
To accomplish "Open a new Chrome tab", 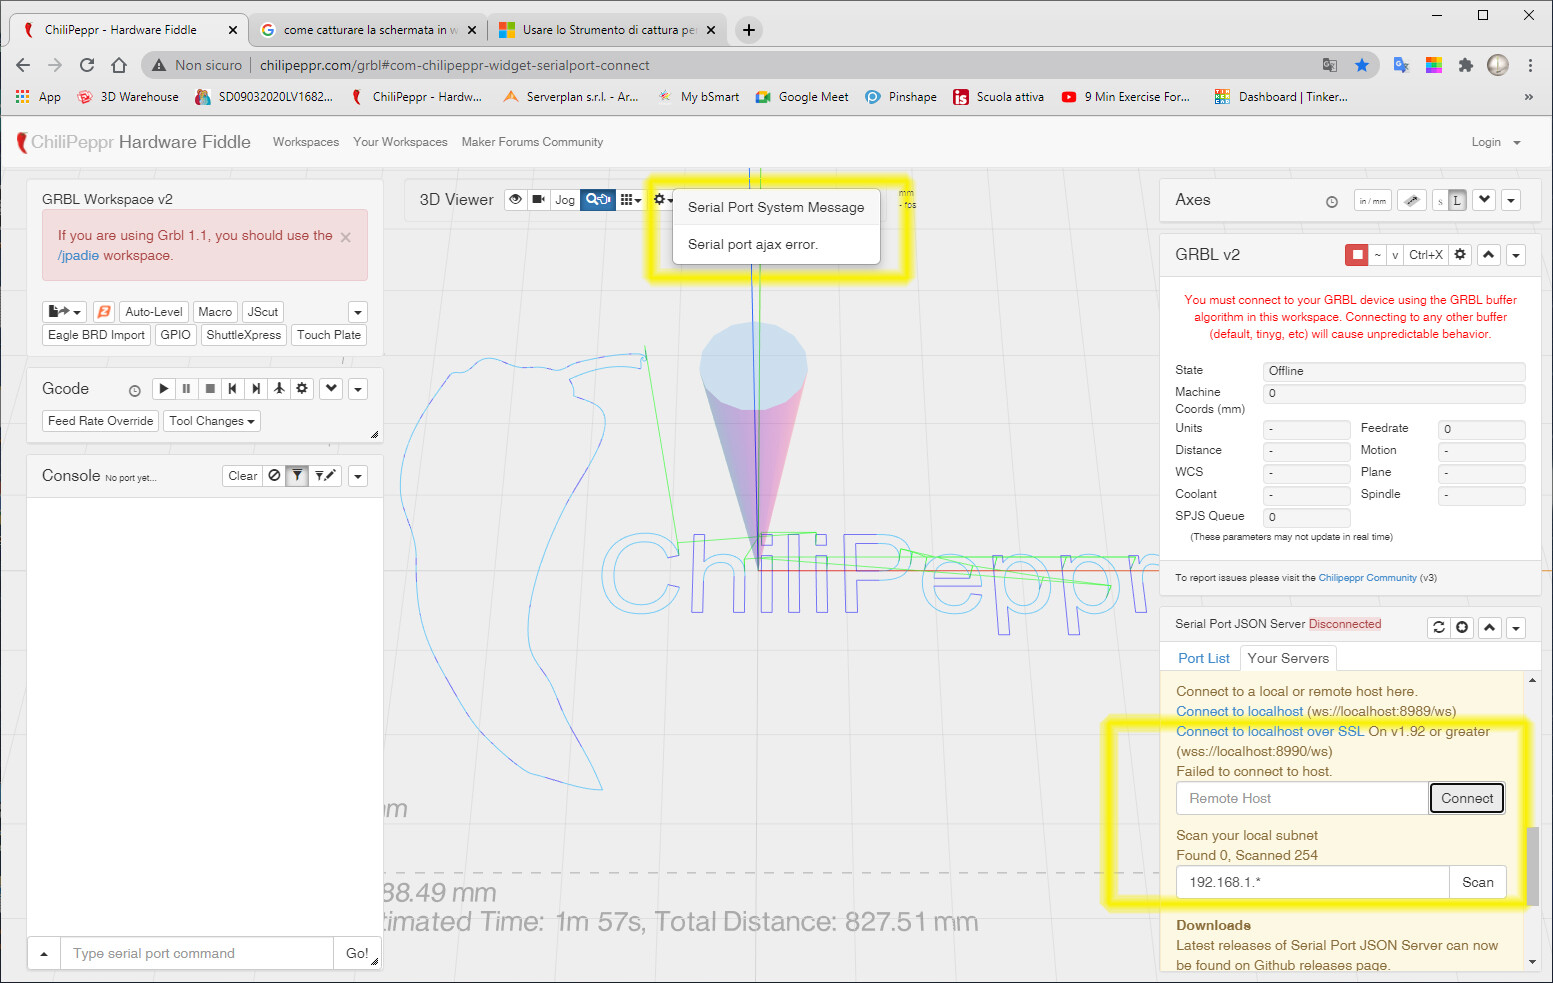I will [749, 30].
